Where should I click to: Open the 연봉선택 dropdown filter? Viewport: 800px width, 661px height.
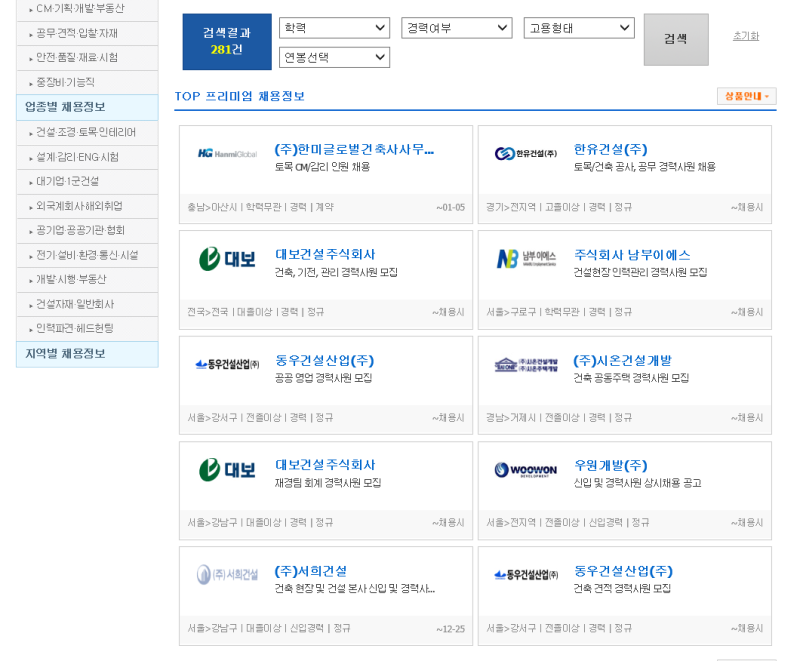coord(334,58)
